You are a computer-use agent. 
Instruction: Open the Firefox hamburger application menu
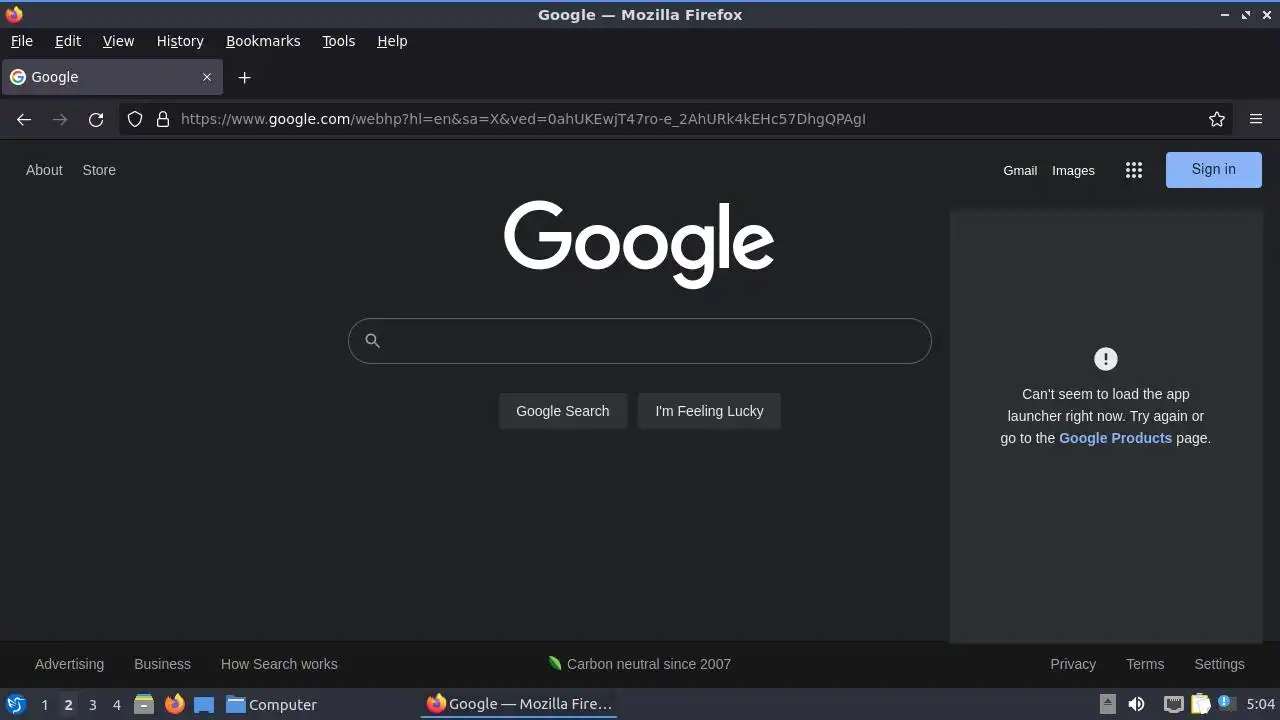tap(1256, 119)
